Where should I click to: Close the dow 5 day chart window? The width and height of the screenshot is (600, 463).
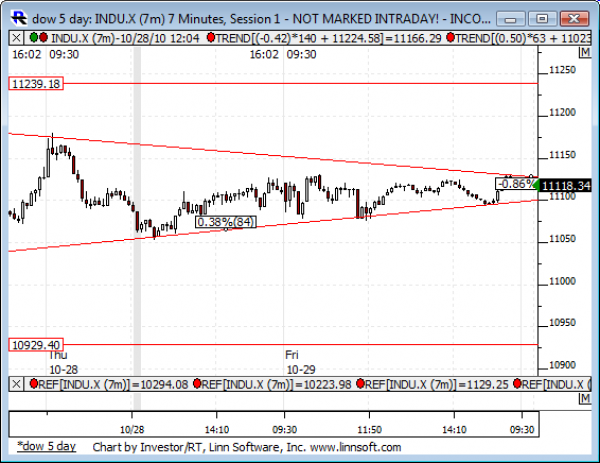574,18
